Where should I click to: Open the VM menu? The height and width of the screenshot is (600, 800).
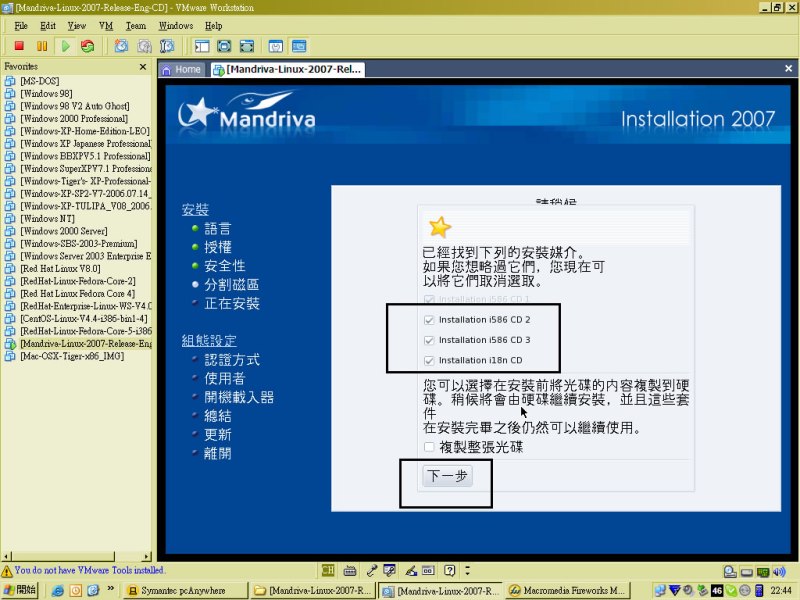(106, 26)
